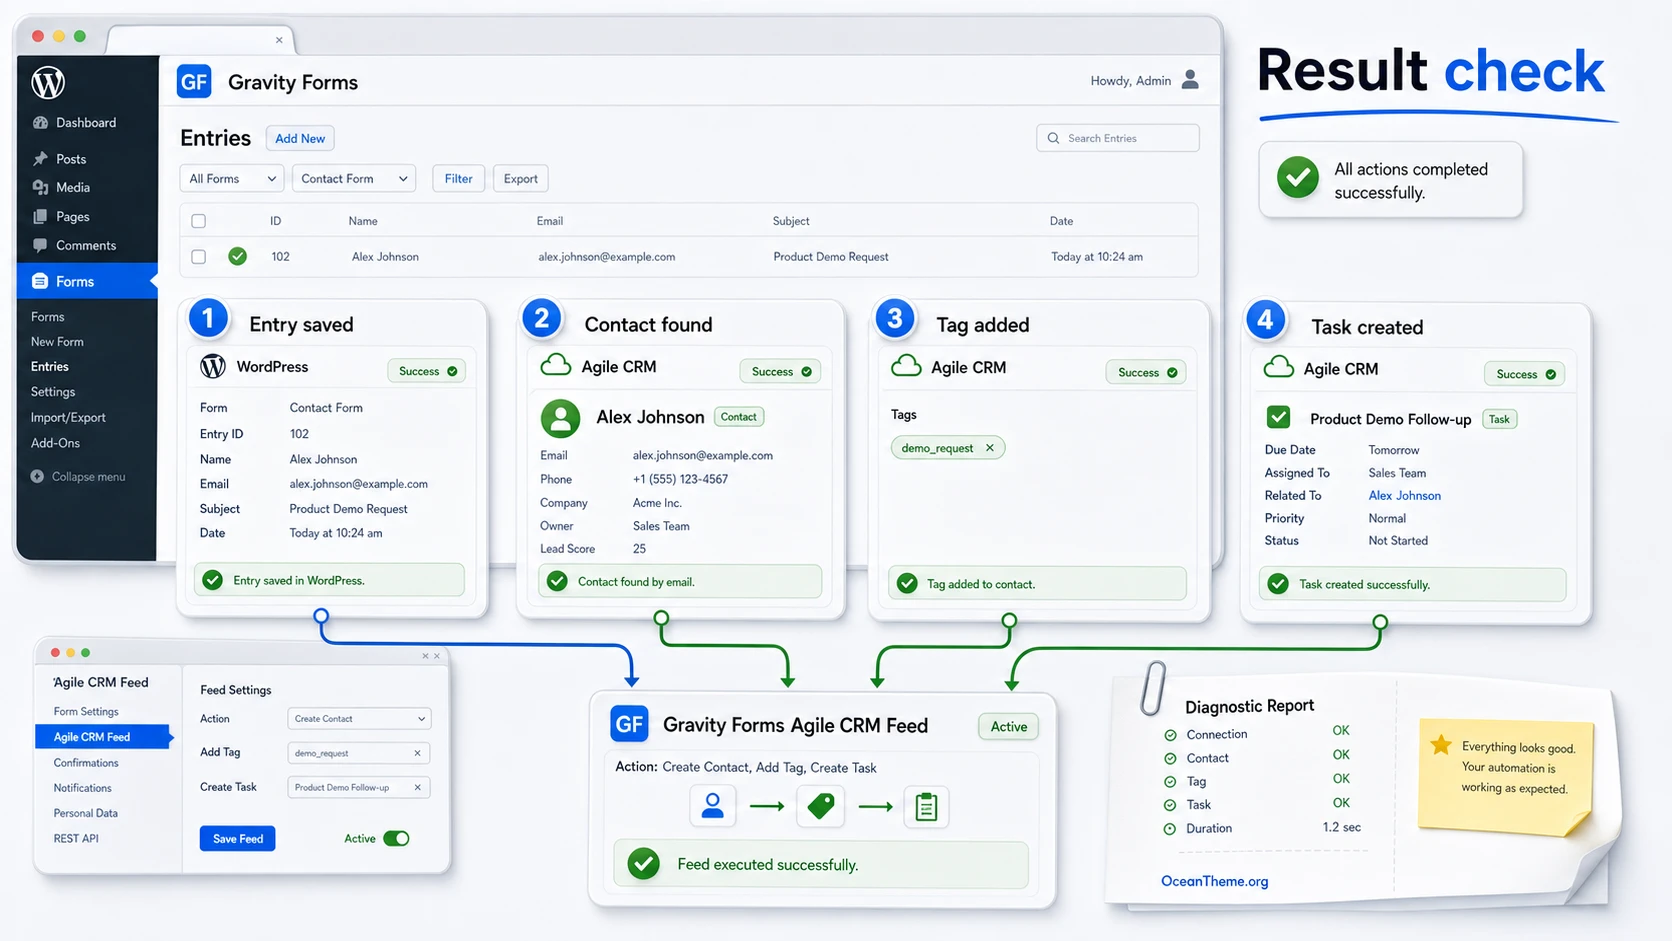Click WordPress logo in Entry saved card
Image resolution: width=1672 pixels, height=941 pixels.
coord(213,367)
